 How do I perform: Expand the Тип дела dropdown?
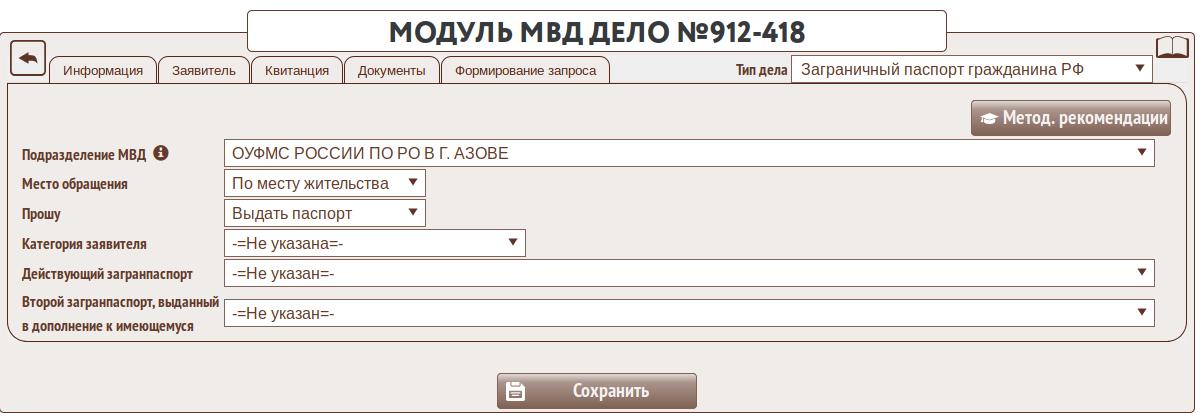[x=971, y=69]
